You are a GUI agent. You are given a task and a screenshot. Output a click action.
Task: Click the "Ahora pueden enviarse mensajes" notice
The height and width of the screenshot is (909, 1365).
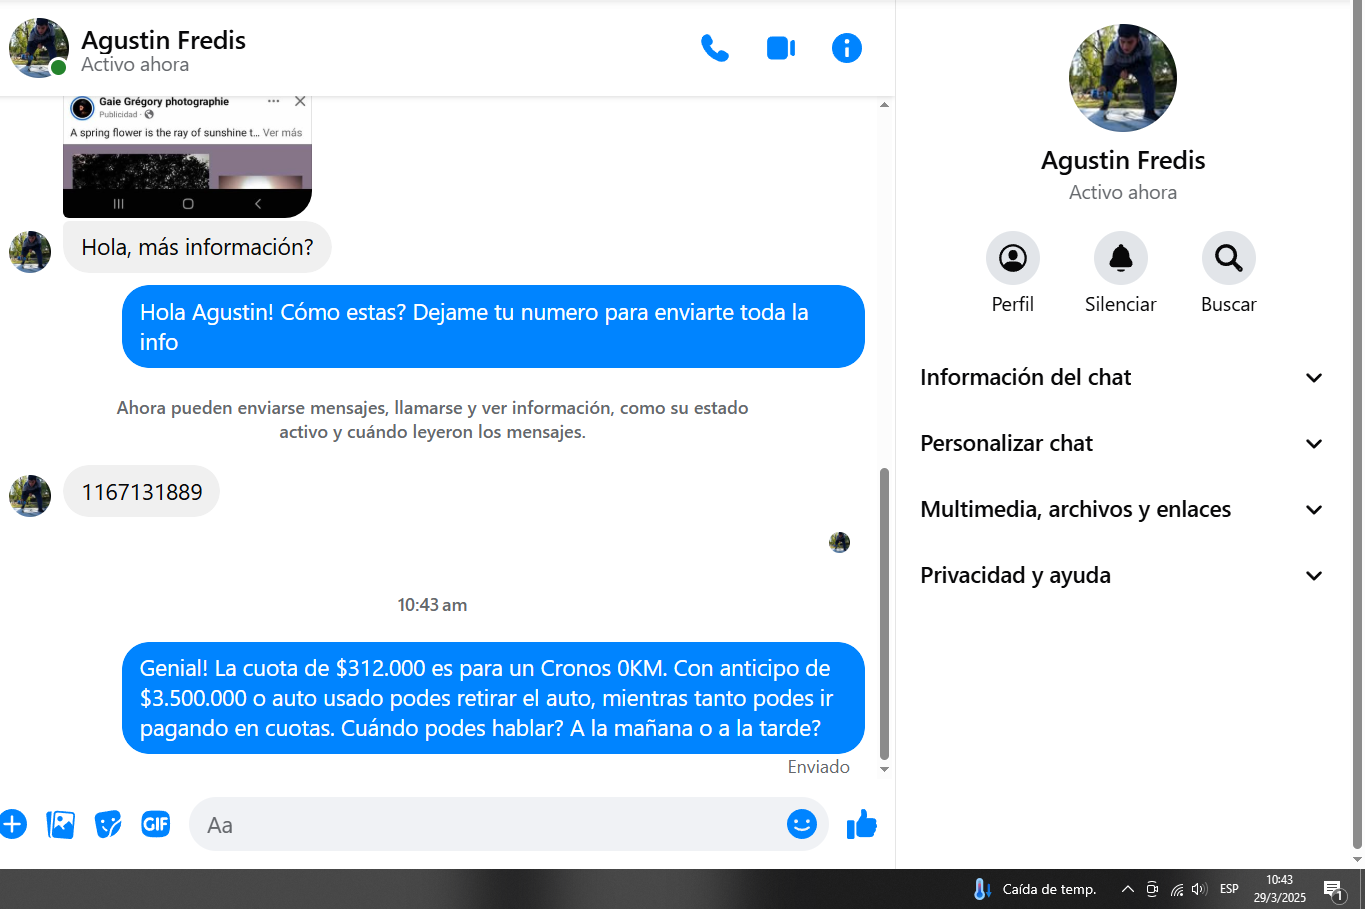[x=432, y=420]
